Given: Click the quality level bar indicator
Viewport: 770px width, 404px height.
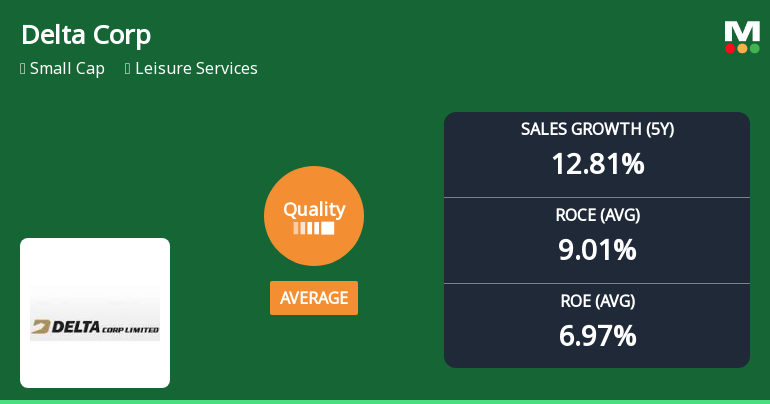Looking at the screenshot, I should click(x=314, y=228).
